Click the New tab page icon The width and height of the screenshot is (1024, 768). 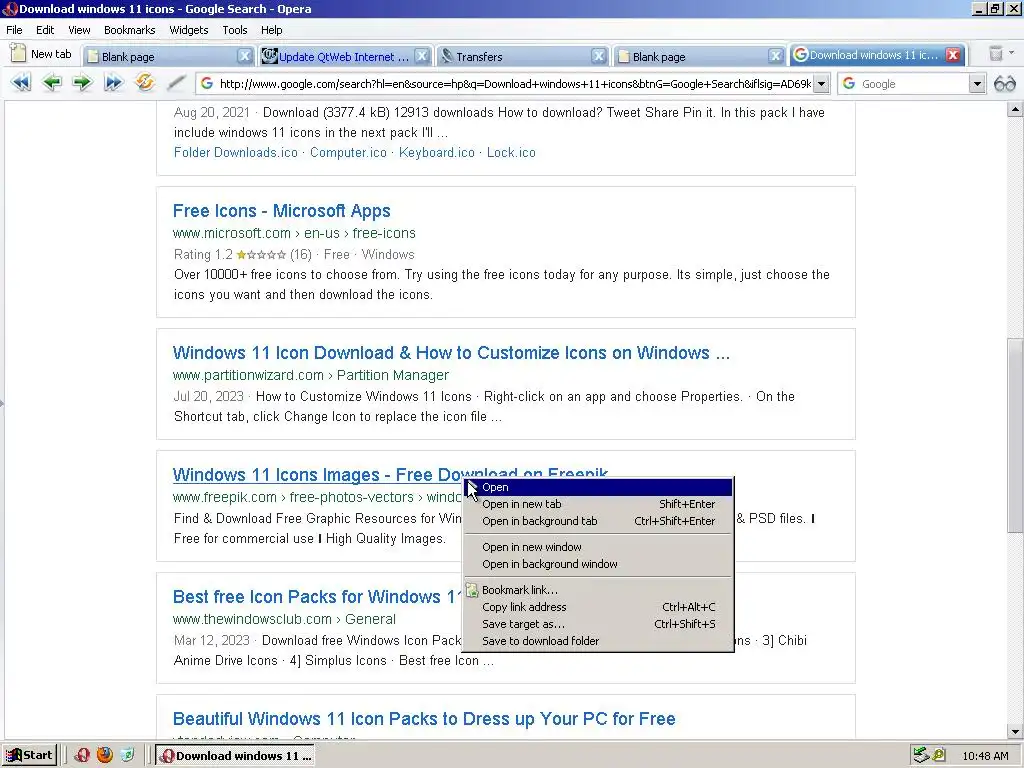click(x=19, y=54)
